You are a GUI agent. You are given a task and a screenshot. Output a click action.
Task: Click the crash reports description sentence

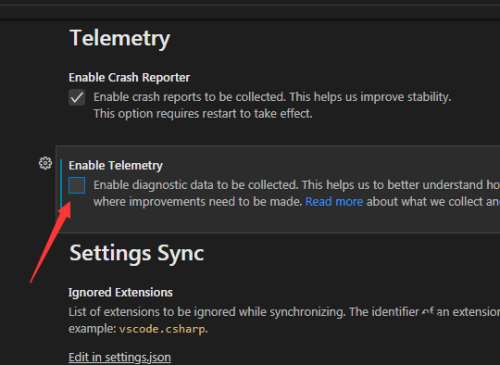(272, 97)
